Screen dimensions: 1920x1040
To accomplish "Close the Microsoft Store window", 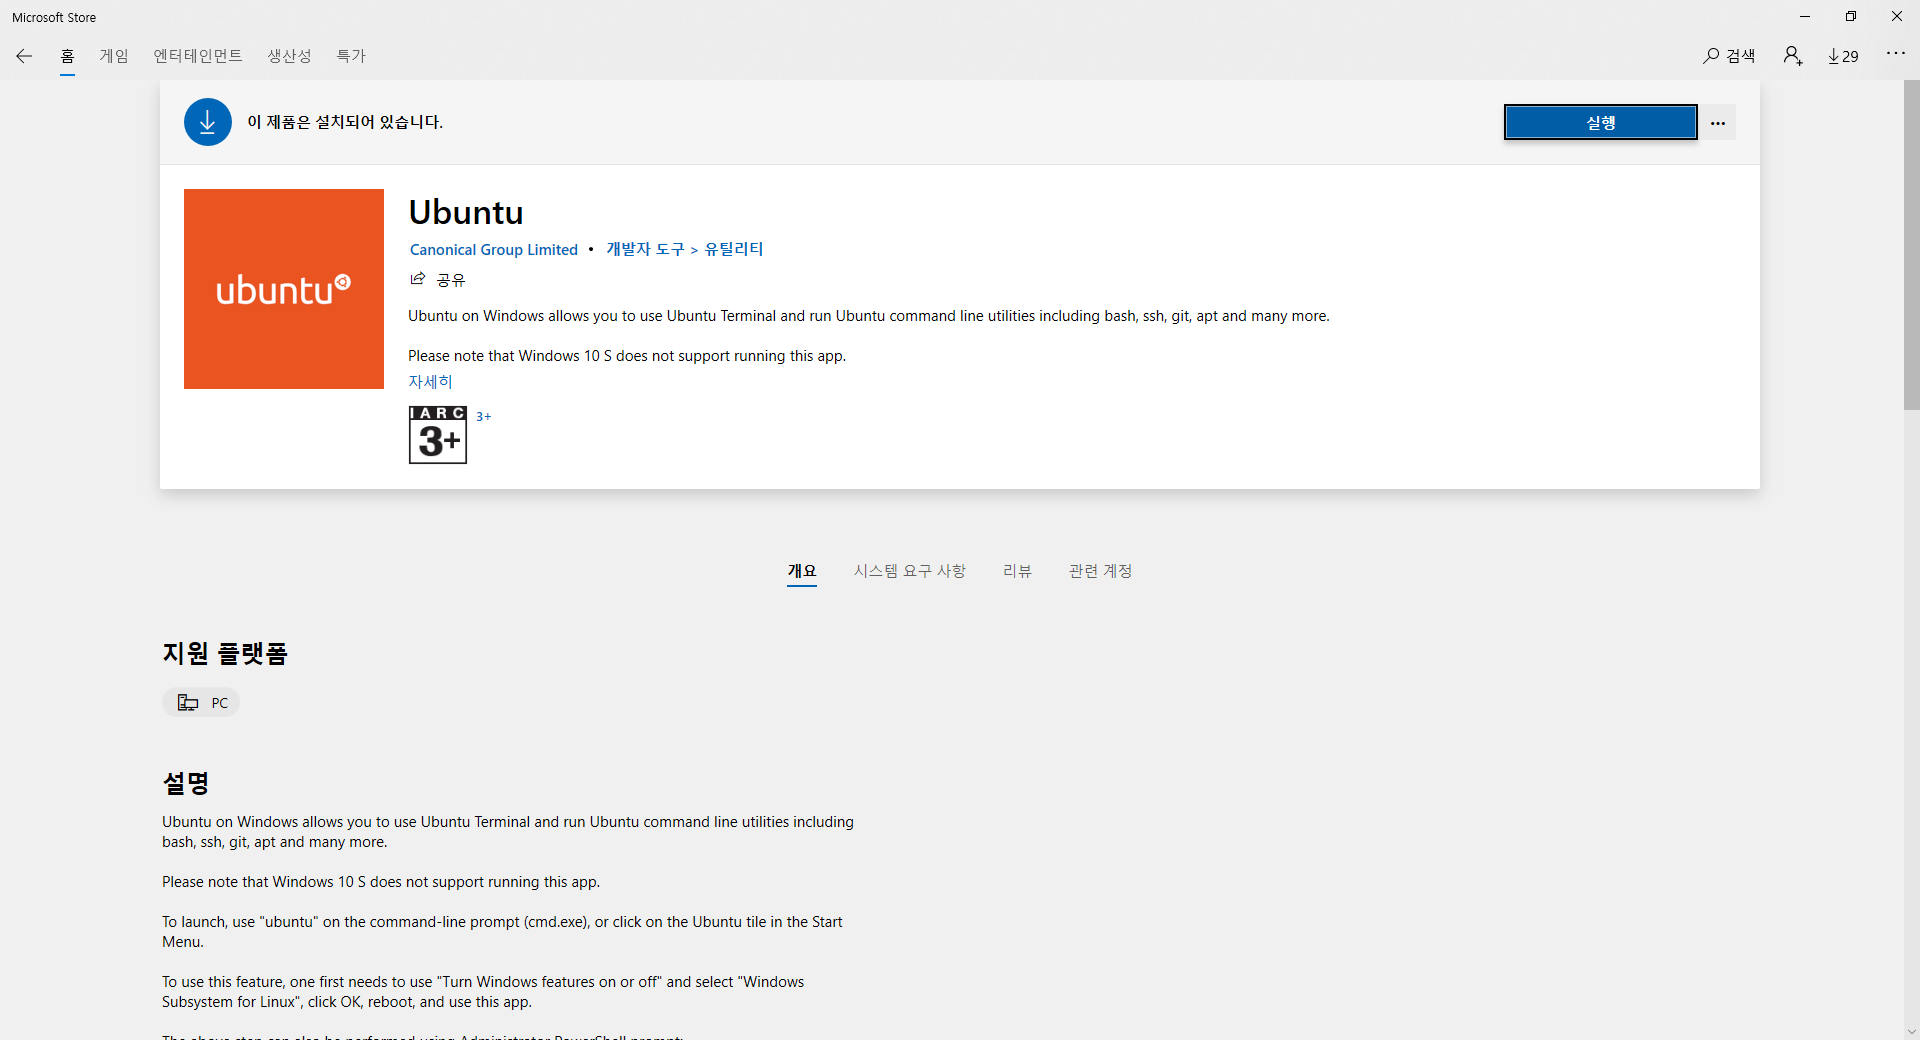I will (1897, 16).
